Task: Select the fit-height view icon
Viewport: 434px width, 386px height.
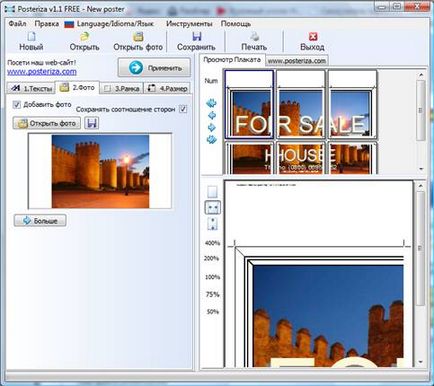Action: click(212, 224)
